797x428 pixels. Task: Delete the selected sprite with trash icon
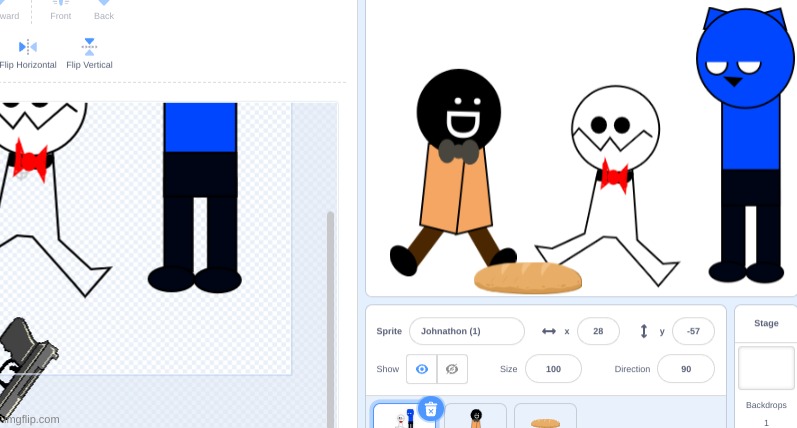pos(430,409)
